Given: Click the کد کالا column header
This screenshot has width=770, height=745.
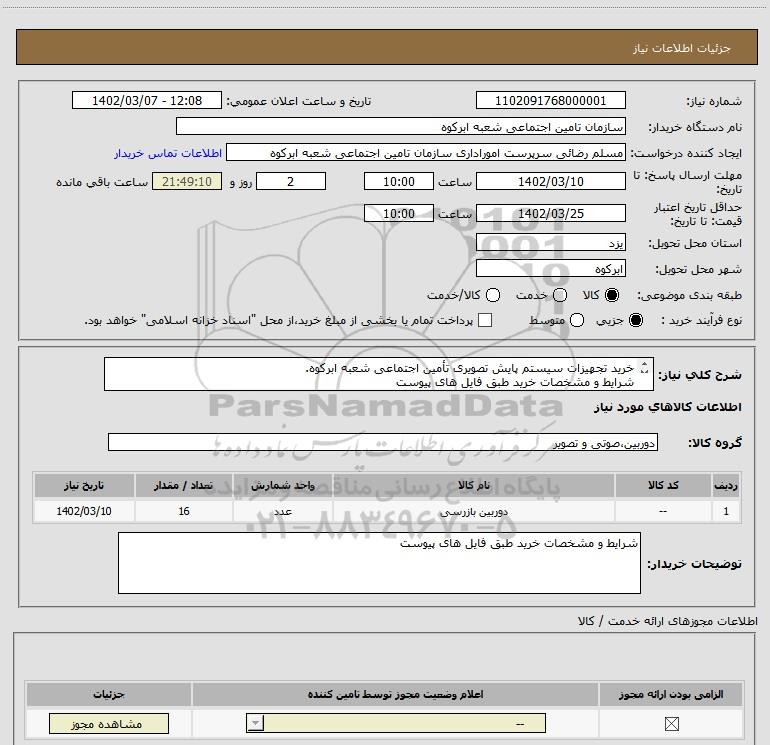Looking at the screenshot, I should click(x=663, y=485).
